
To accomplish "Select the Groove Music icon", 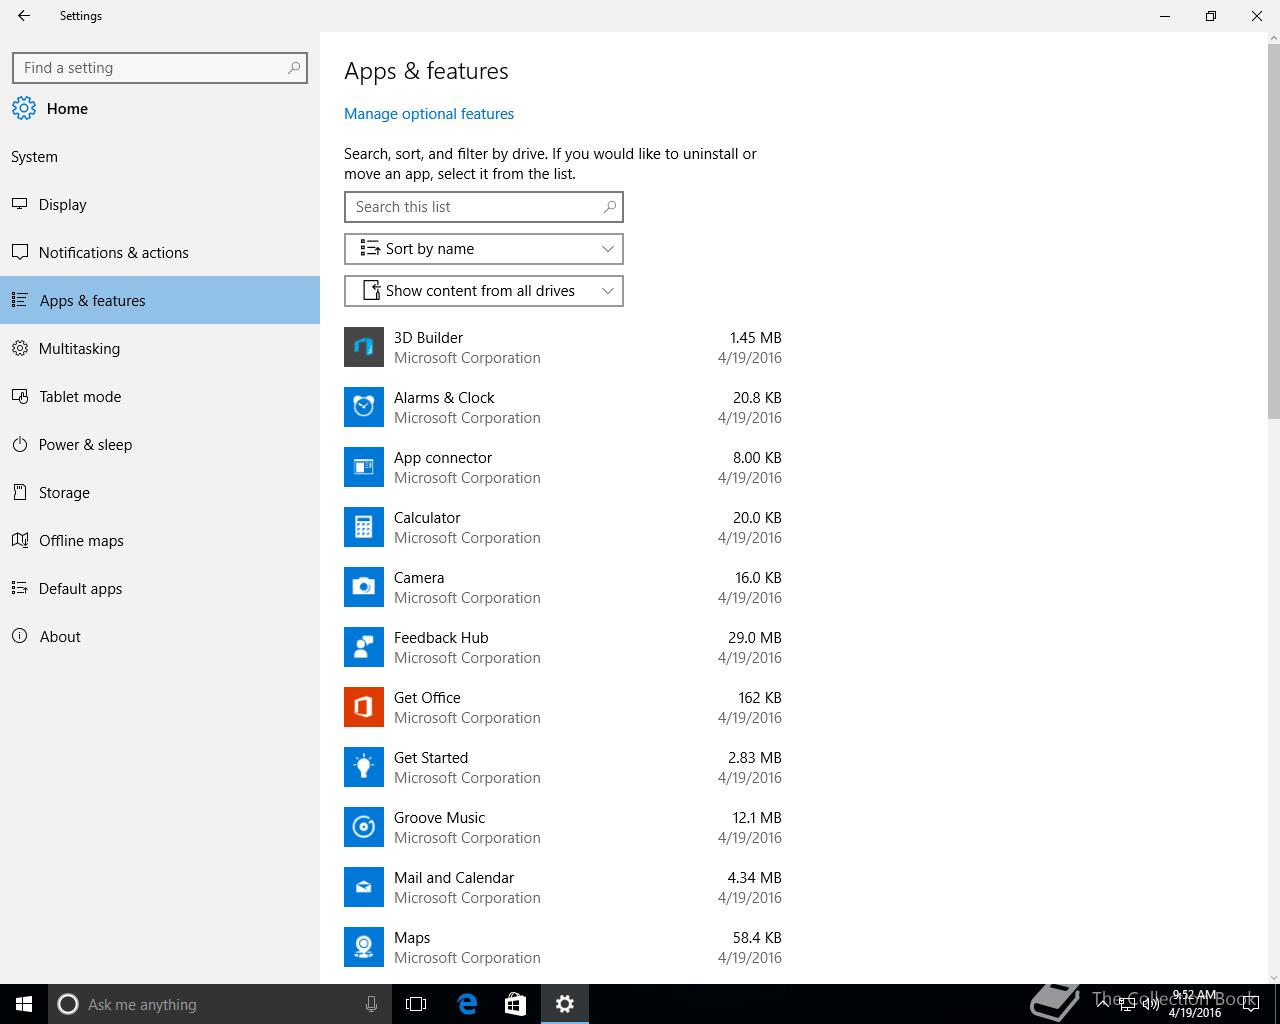I will 364,827.
